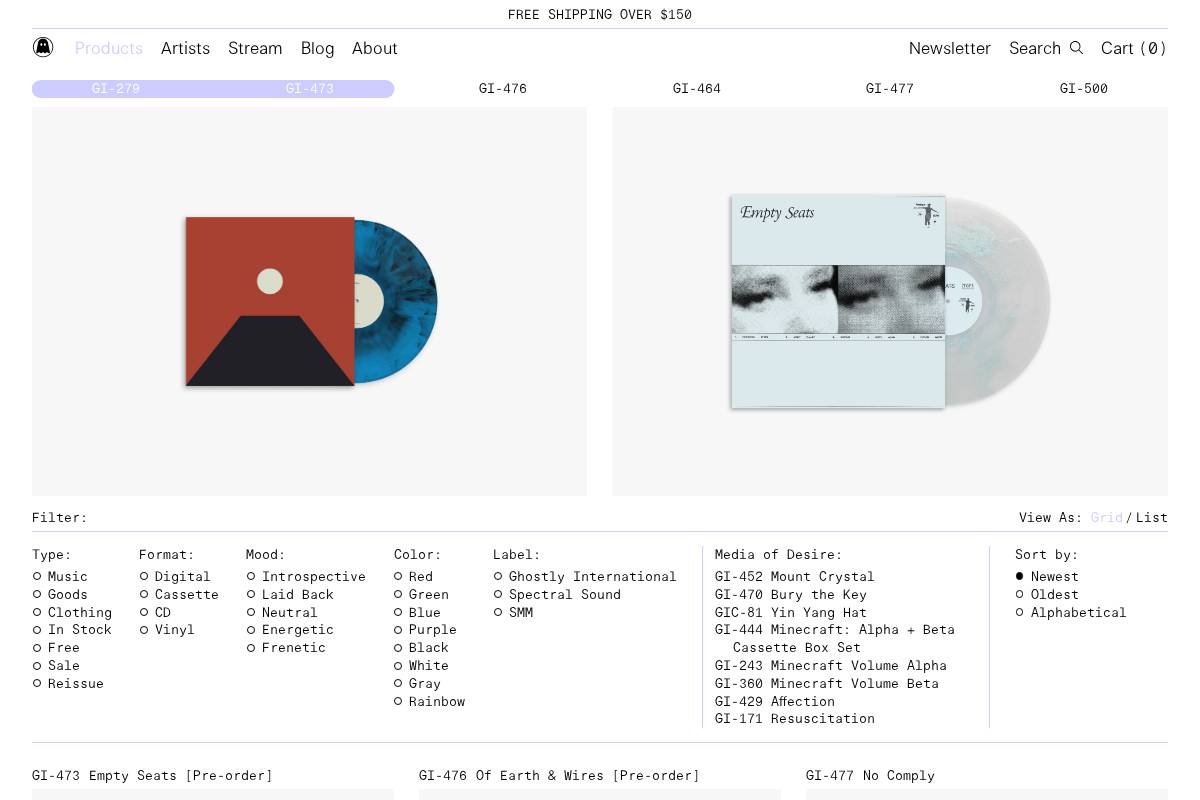Click the Ghostly ghost logo icon
This screenshot has width=1200, height=800.
click(43, 47)
